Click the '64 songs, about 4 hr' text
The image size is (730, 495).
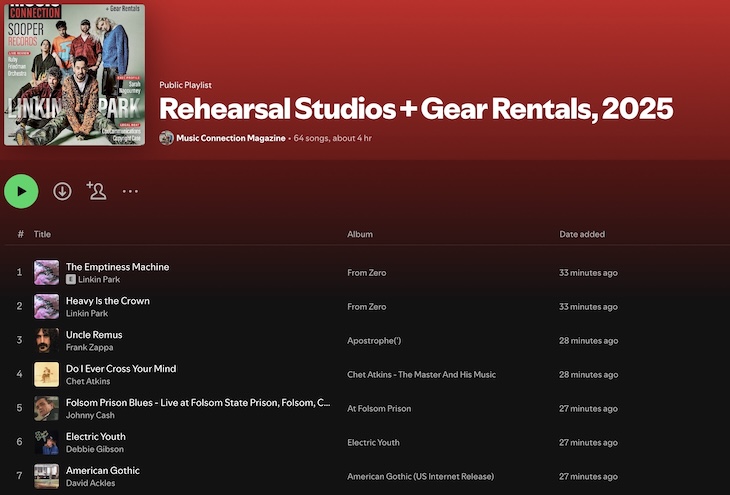pyautogui.click(x=332, y=138)
